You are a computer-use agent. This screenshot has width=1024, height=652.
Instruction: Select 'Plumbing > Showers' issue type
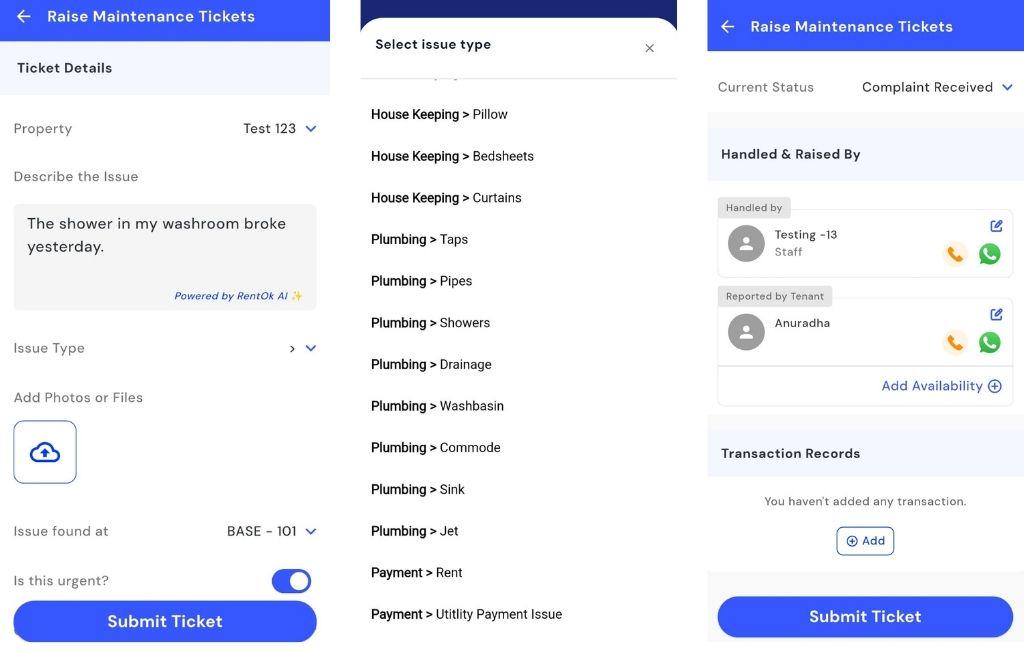point(431,323)
